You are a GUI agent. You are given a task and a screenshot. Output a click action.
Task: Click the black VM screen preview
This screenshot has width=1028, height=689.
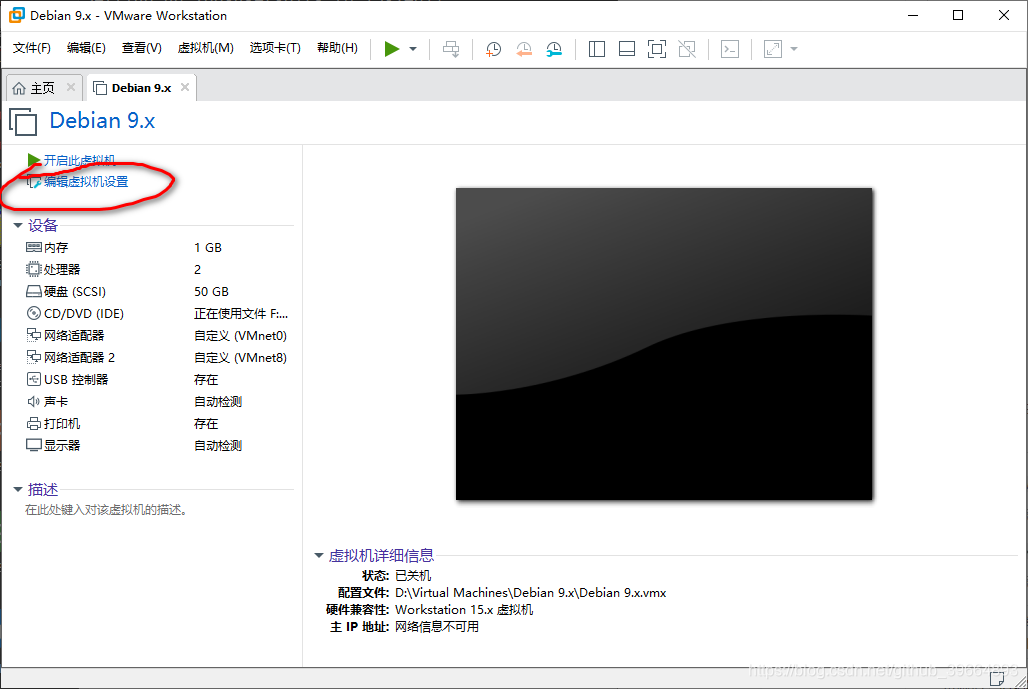pos(664,344)
